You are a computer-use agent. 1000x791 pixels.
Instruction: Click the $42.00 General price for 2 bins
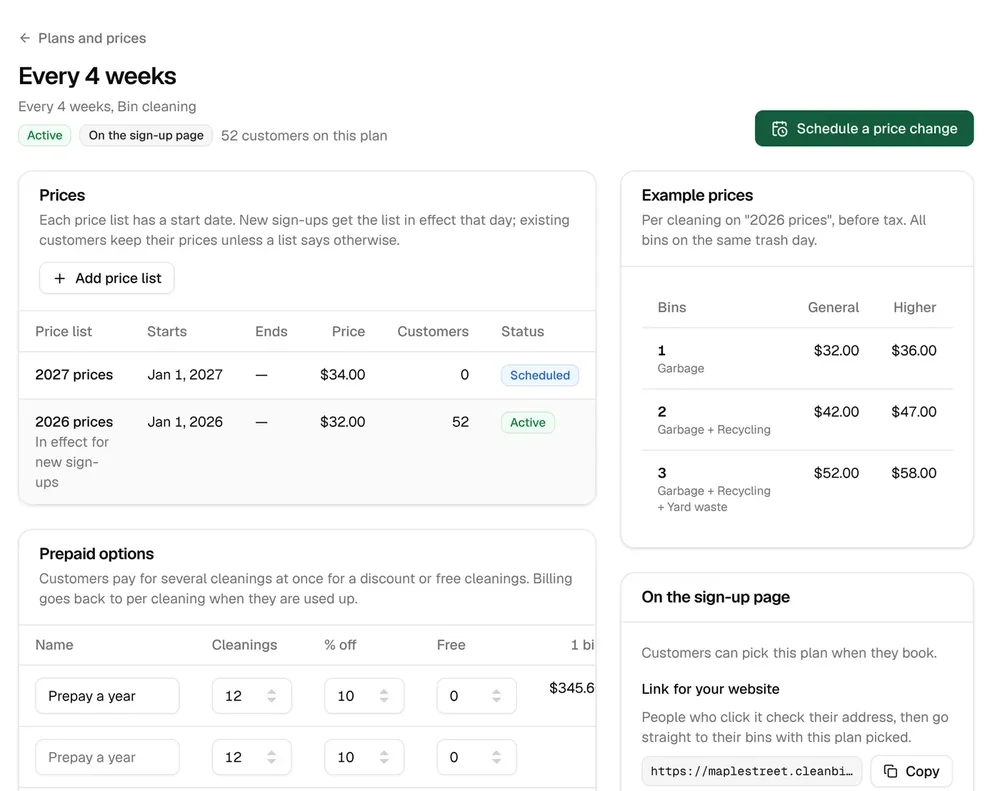tap(836, 412)
